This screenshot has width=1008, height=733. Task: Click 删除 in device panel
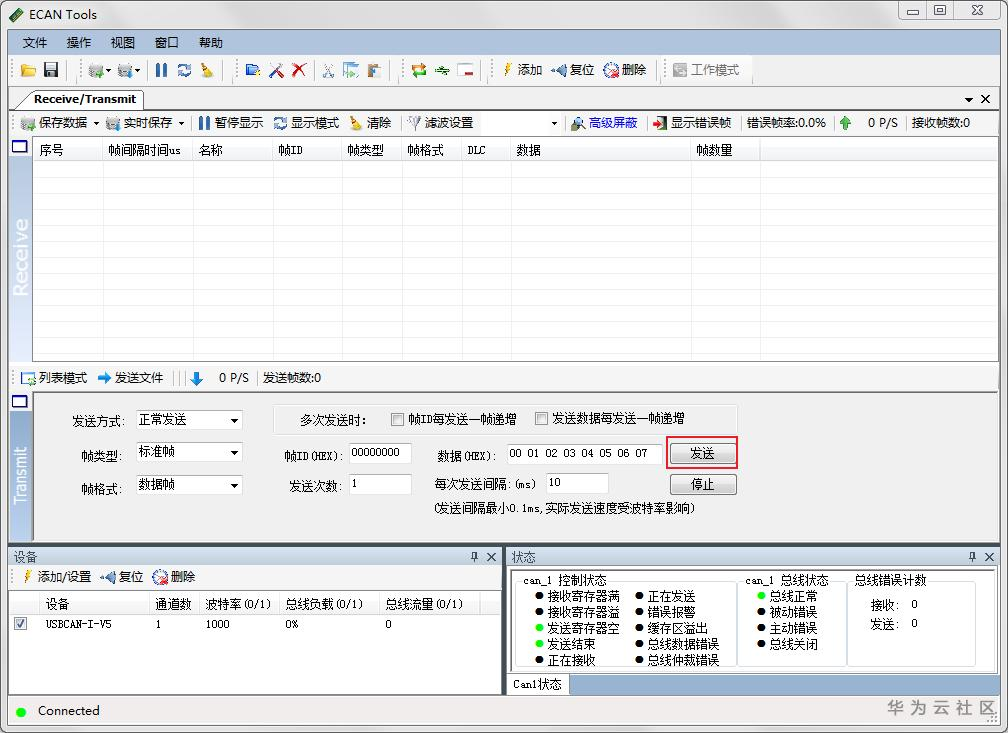(174, 577)
